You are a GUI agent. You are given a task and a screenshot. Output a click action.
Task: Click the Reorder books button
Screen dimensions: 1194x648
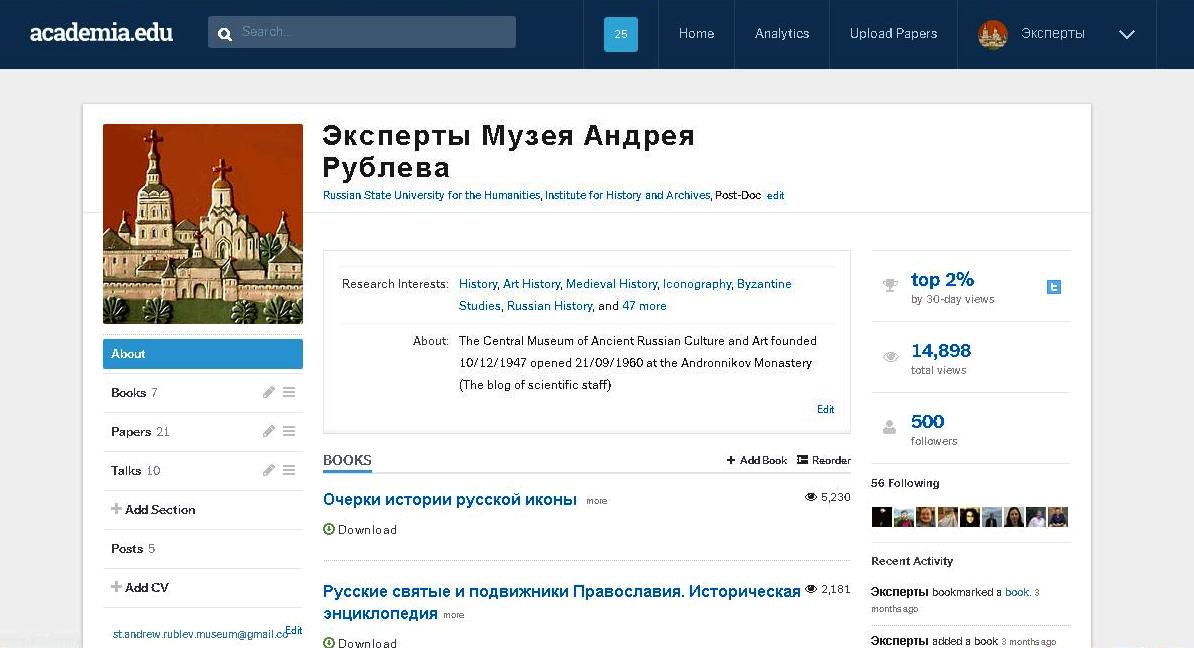823,461
